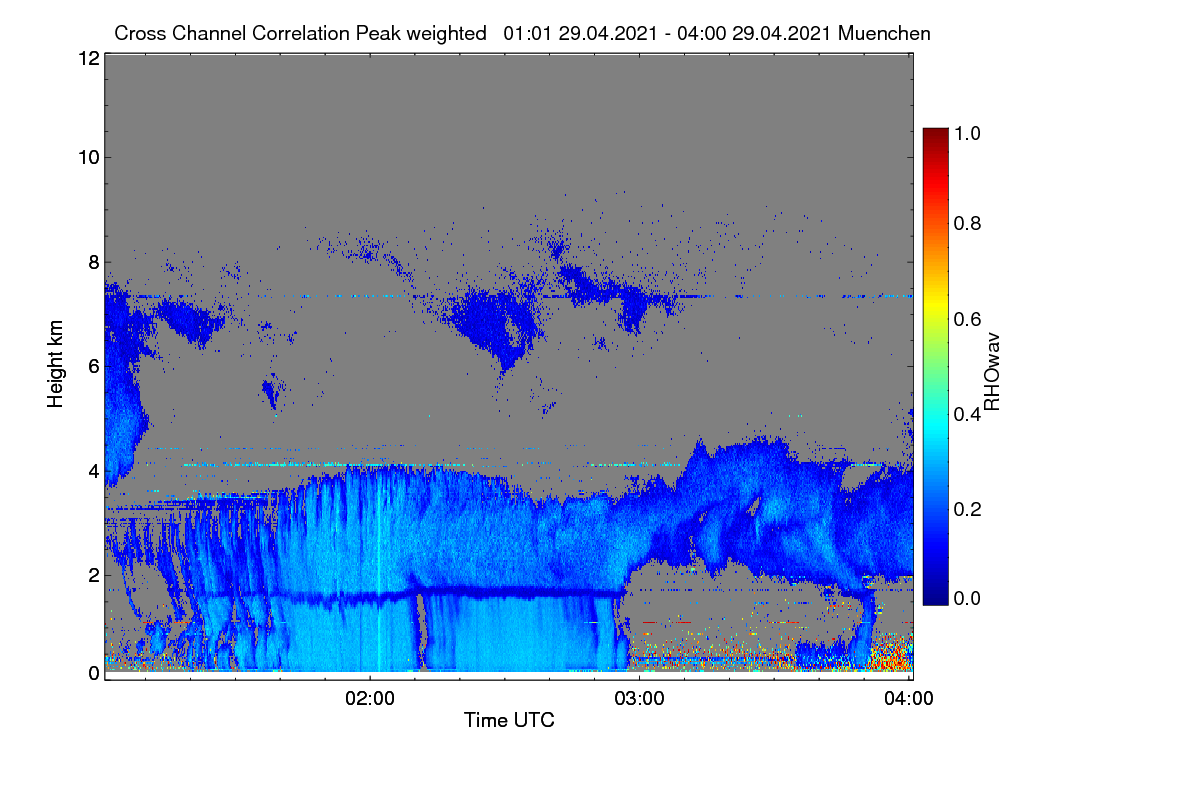Click the colorbar value 0.8
The image size is (1200, 800).
969,223
